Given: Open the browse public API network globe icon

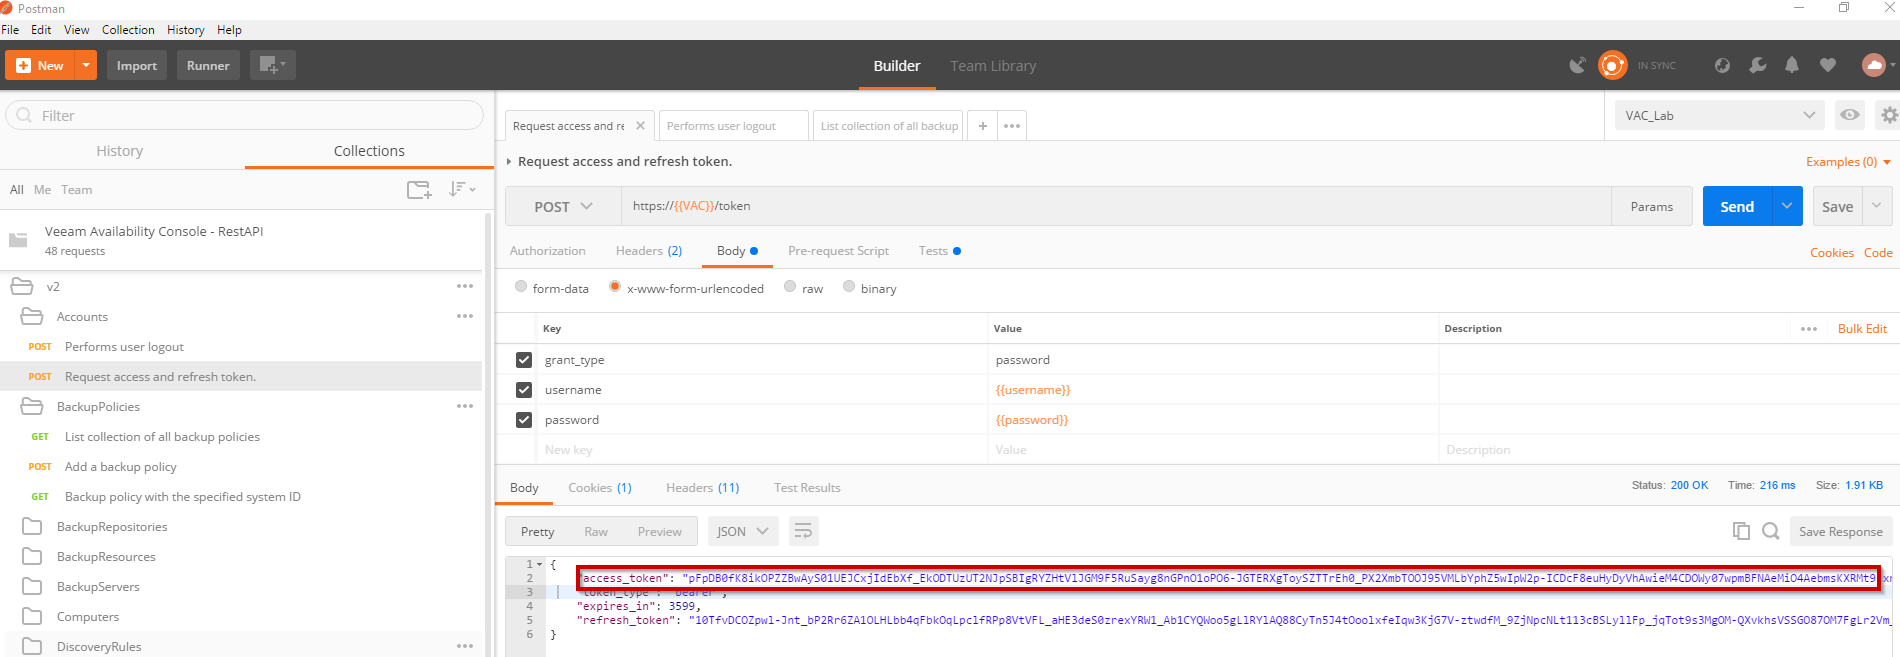Looking at the screenshot, I should tap(1722, 66).
